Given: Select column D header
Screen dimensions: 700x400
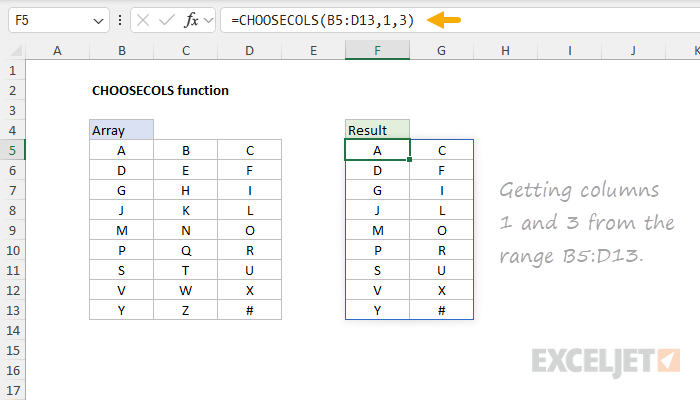Looking at the screenshot, I should coord(250,50).
